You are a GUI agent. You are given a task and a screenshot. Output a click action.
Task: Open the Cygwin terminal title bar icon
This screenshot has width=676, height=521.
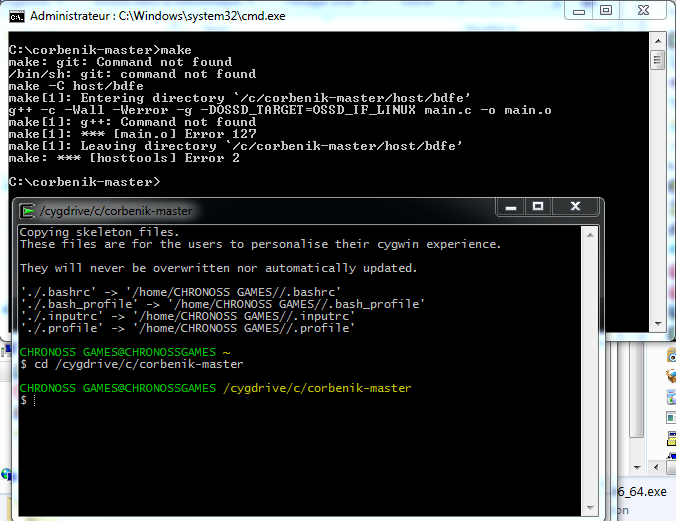point(28,211)
